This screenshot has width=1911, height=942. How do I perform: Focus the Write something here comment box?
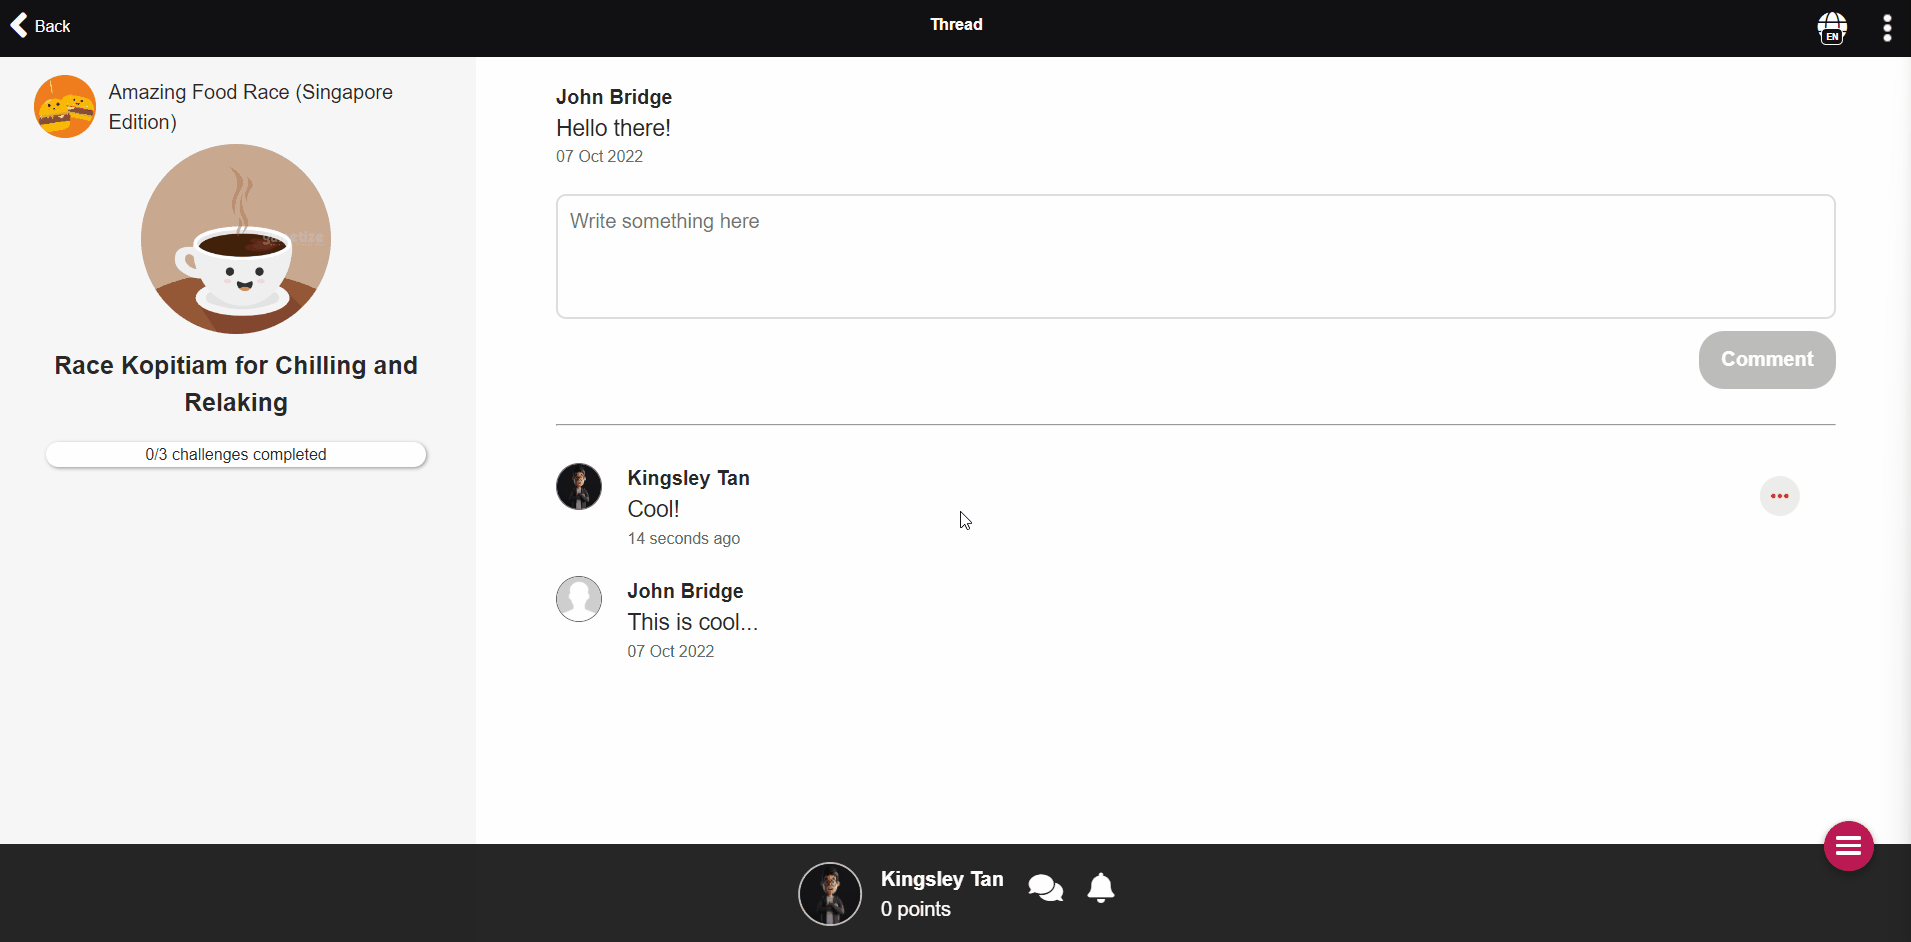pyautogui.click(x=1195, y=256)
